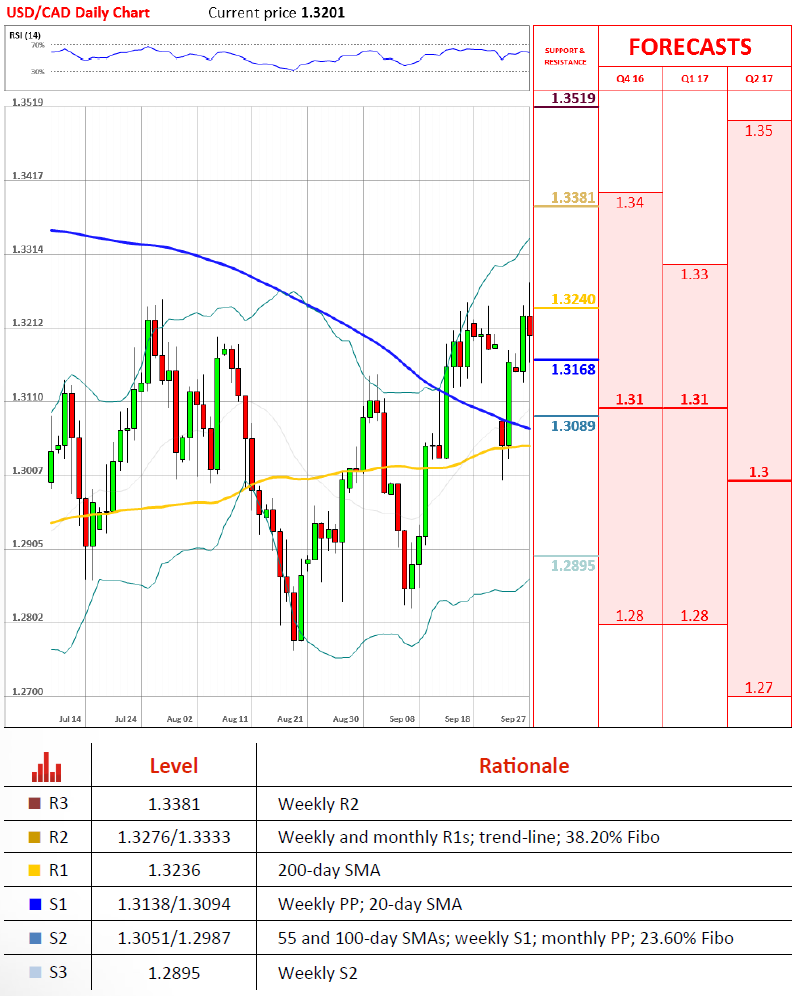Click the Weekly PP; 20-day SMA rationale
The height and width of the screenshot is (996, 803).
click(370, 905)
